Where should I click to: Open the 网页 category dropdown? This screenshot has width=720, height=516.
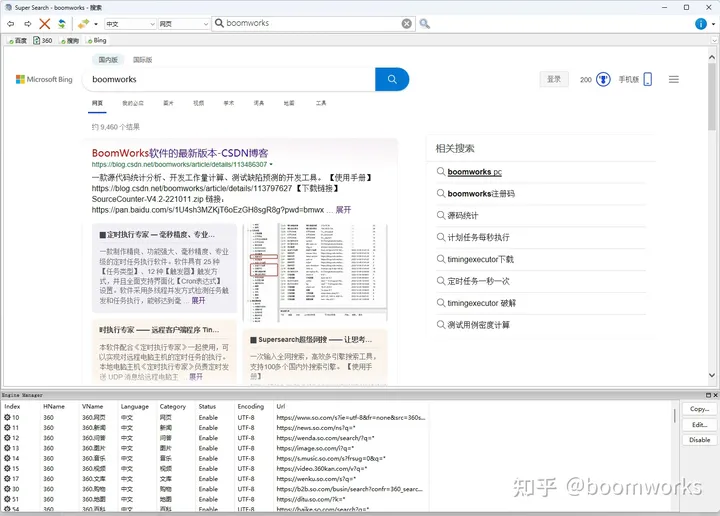[184, 24]
